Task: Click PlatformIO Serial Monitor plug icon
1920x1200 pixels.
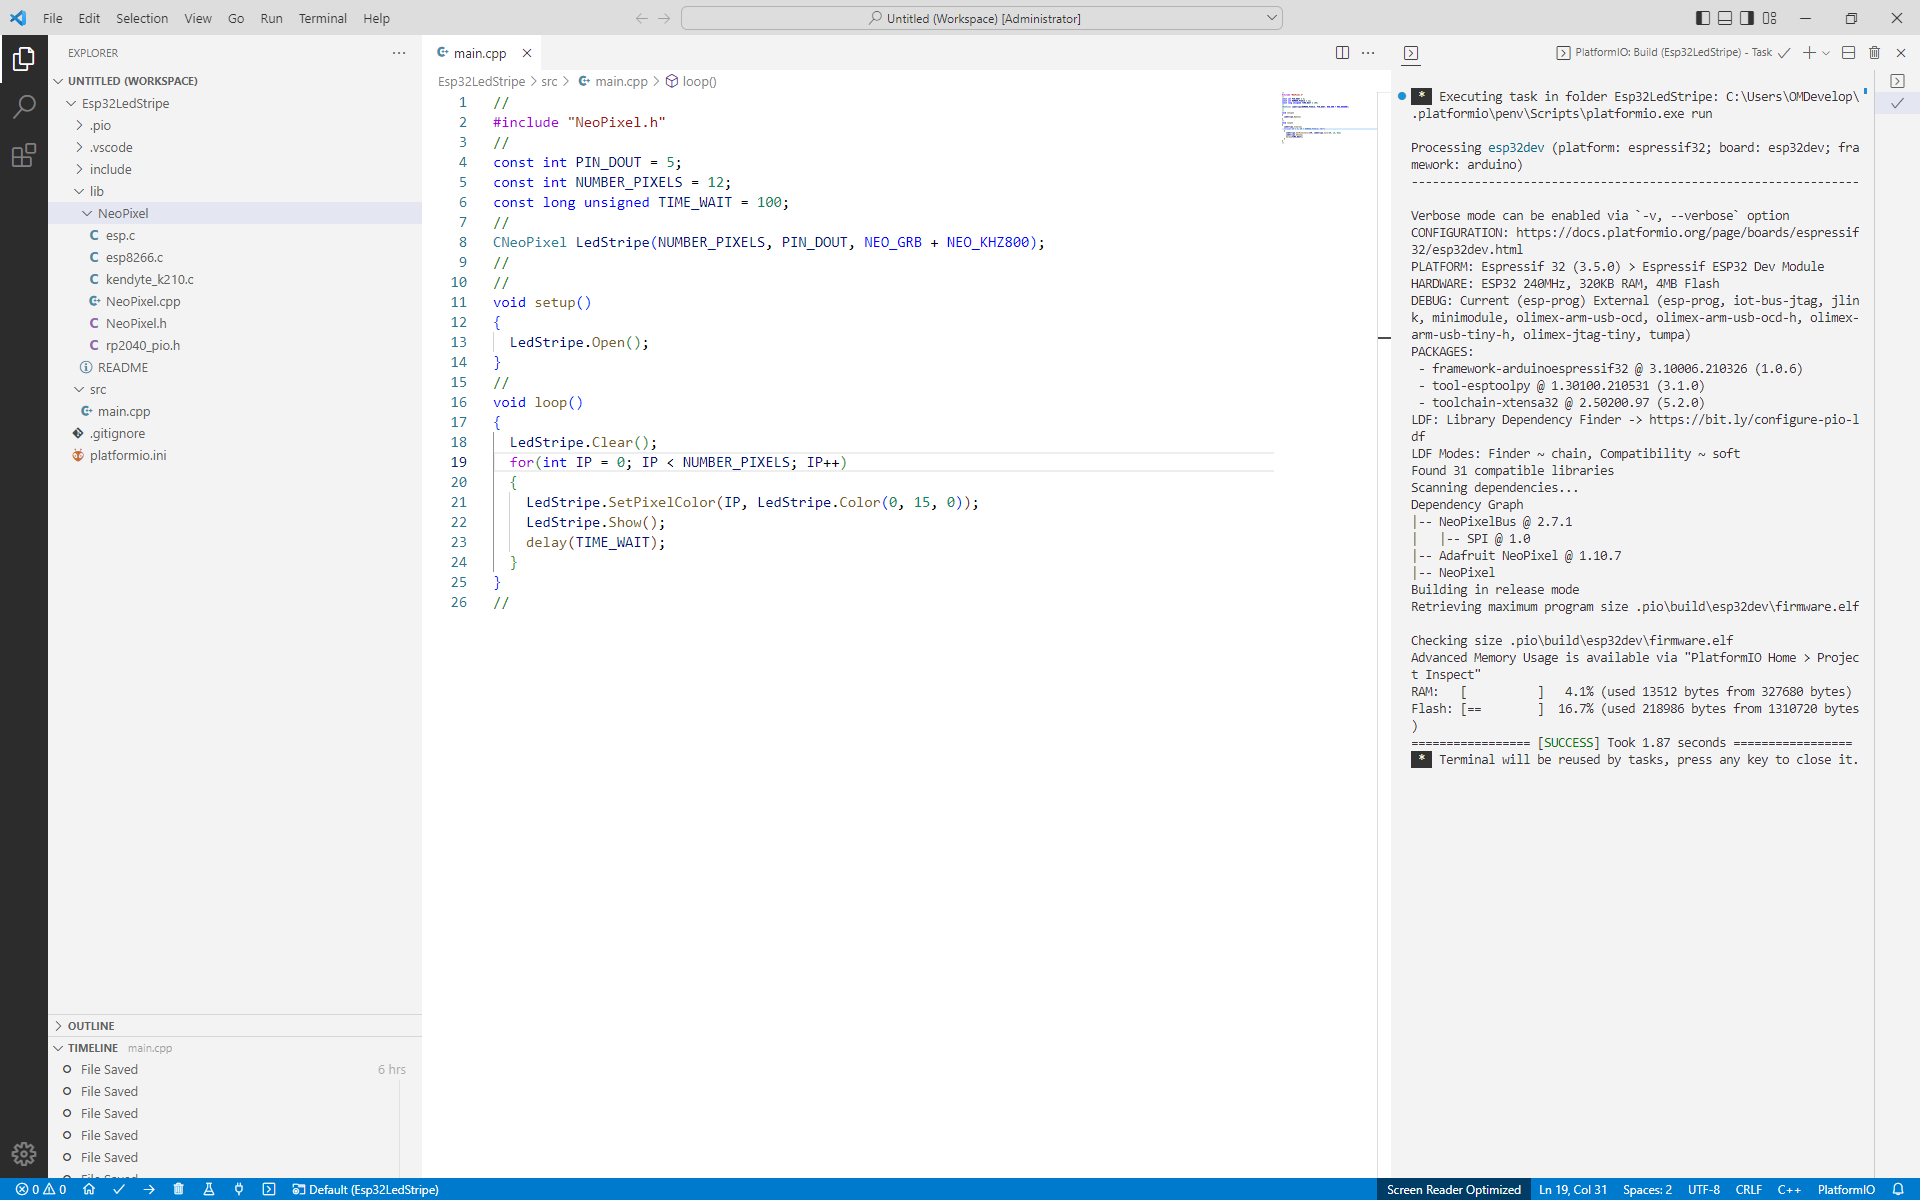Action: (x=239, y=1189)
